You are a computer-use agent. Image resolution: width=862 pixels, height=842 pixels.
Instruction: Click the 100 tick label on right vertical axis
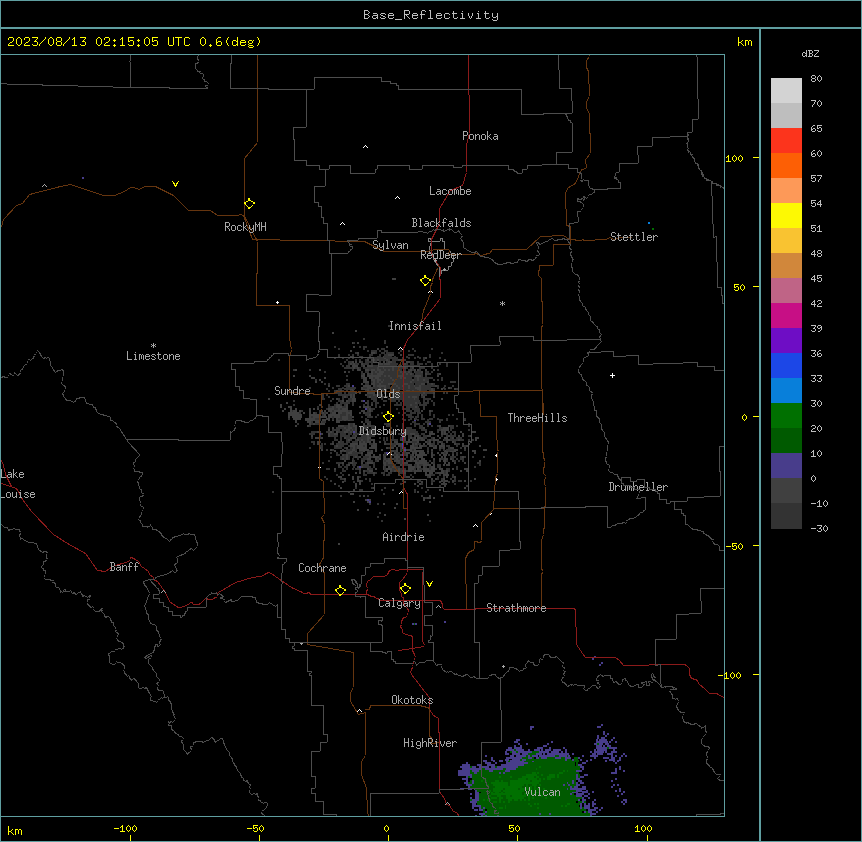pos(734,158)
